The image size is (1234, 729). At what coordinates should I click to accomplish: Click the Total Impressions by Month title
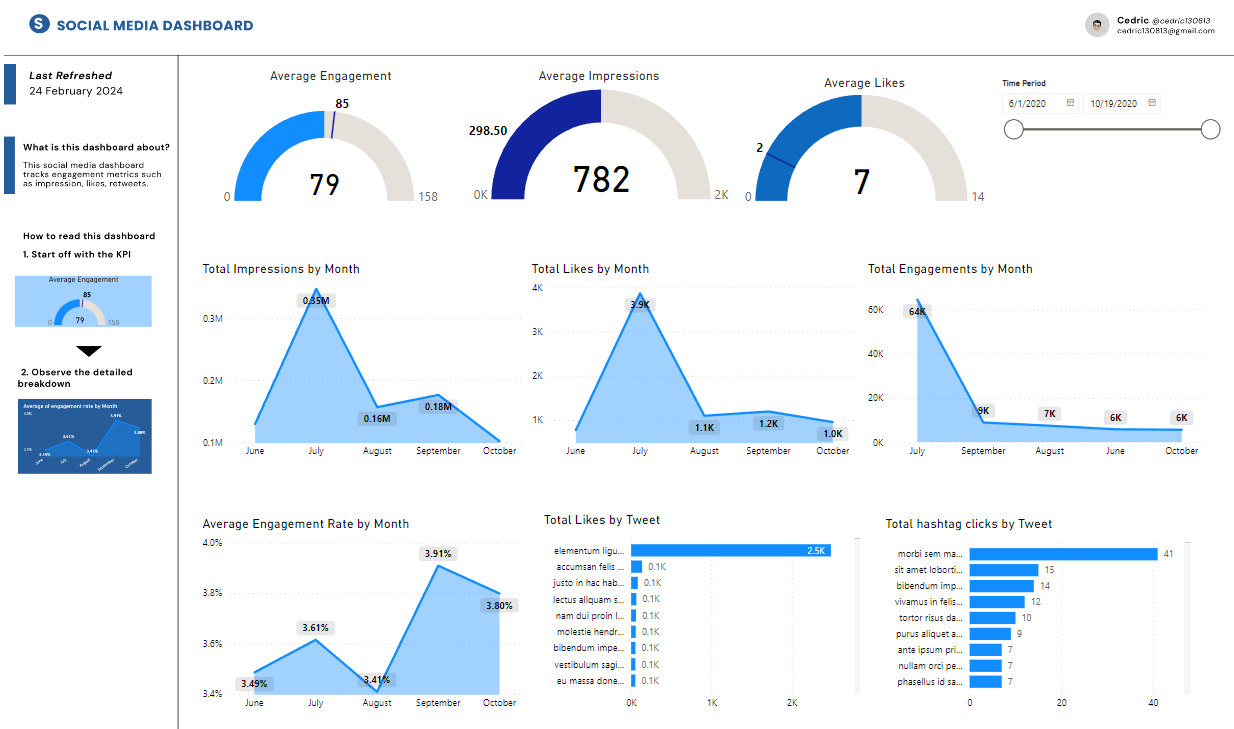point(281,269)
